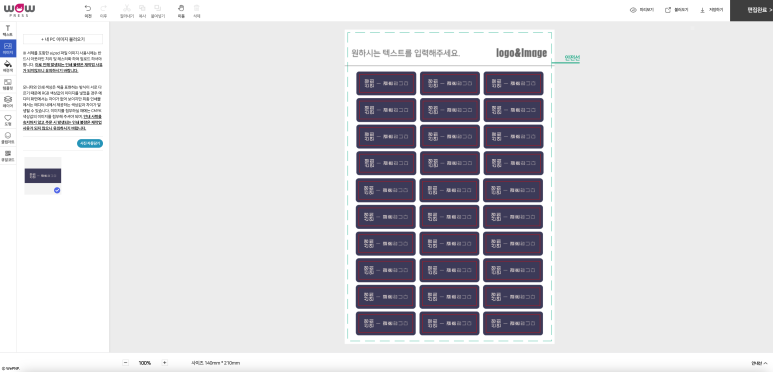Click the upload image from PC button
The height and width of the screenshot is (372, 773).
point(63,39)
